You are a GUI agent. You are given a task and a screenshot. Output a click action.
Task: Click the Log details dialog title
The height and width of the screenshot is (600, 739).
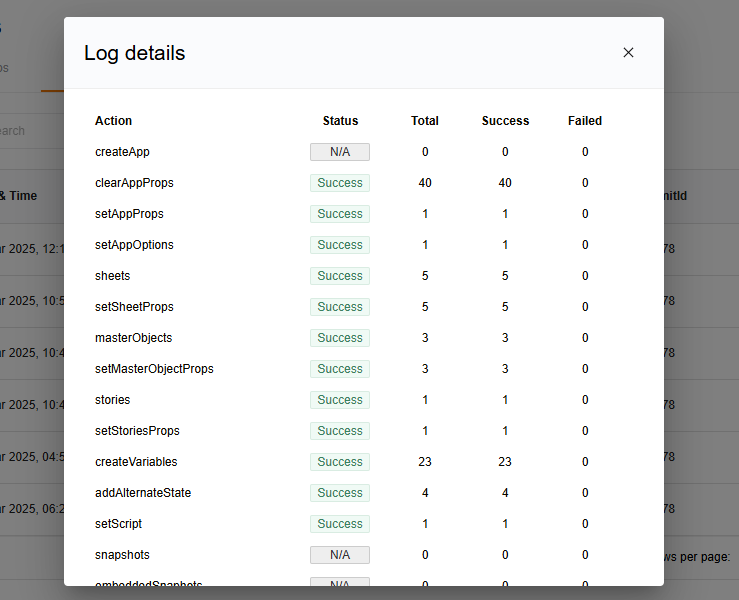pyautogui.click(x=134, y=53)
